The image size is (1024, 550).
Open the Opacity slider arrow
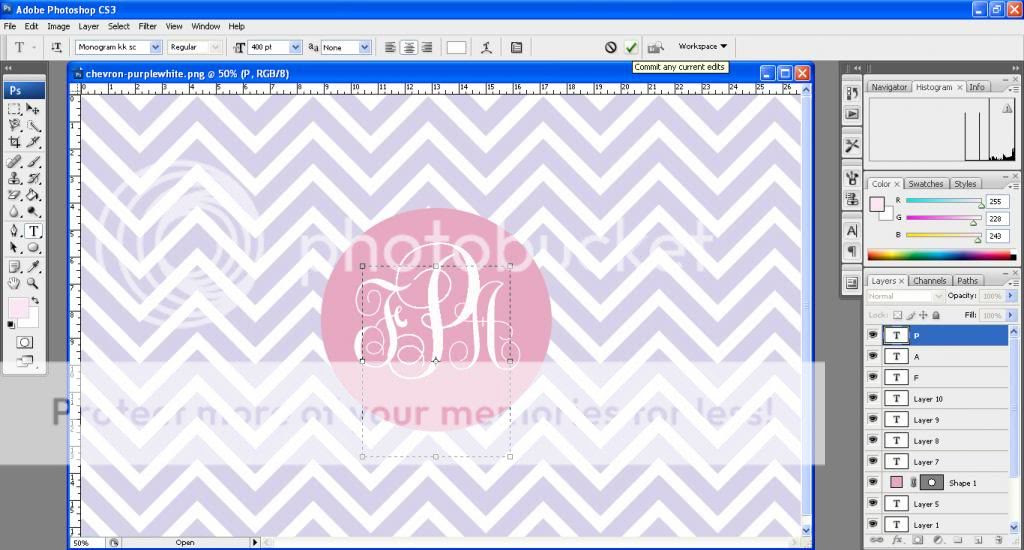1011,296
